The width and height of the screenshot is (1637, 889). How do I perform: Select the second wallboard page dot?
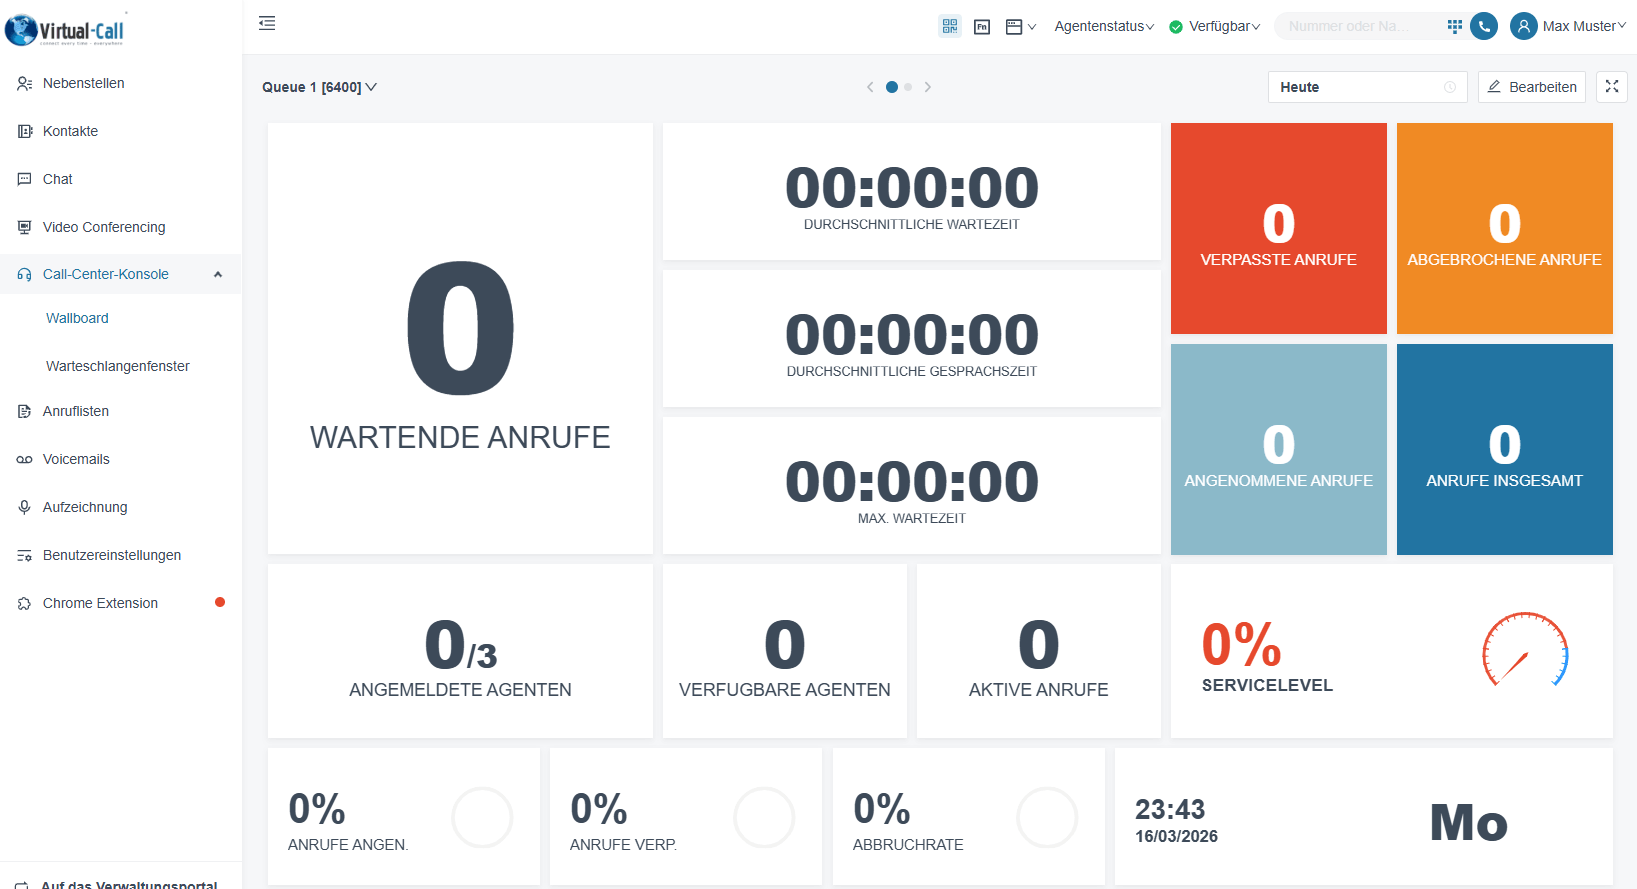point(908,87)
